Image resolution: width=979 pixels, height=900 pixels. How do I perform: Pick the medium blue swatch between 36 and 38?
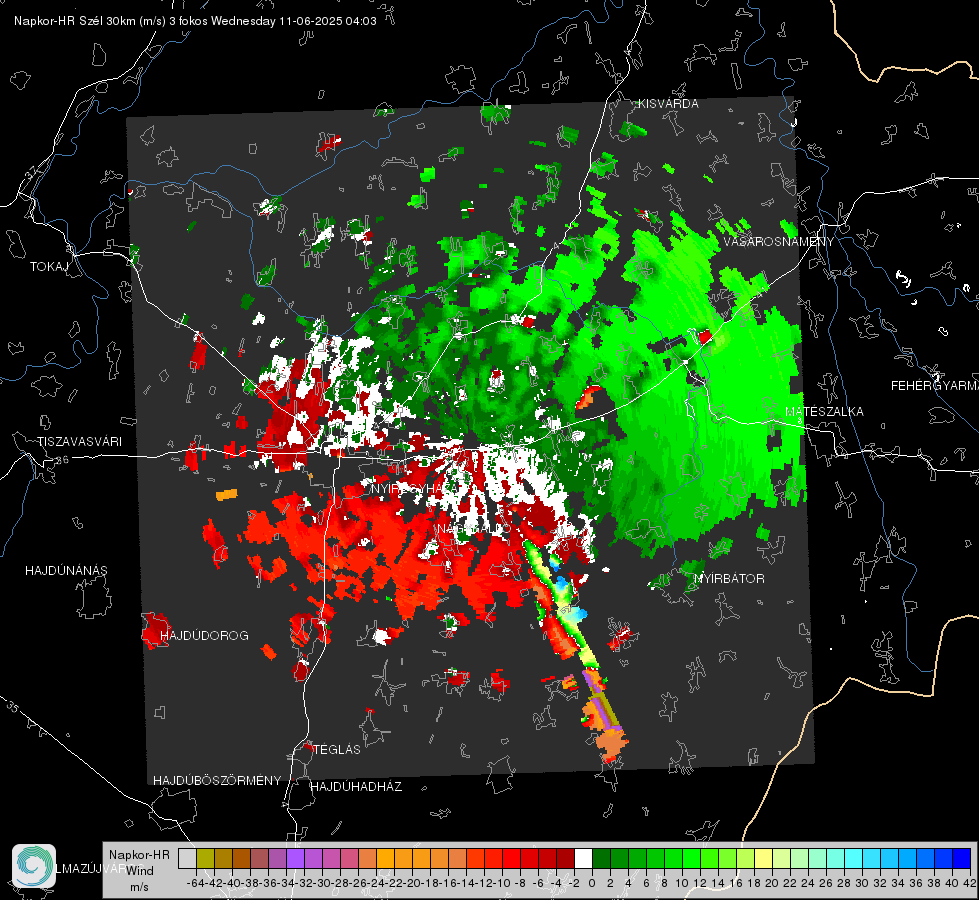click(927, 858)
